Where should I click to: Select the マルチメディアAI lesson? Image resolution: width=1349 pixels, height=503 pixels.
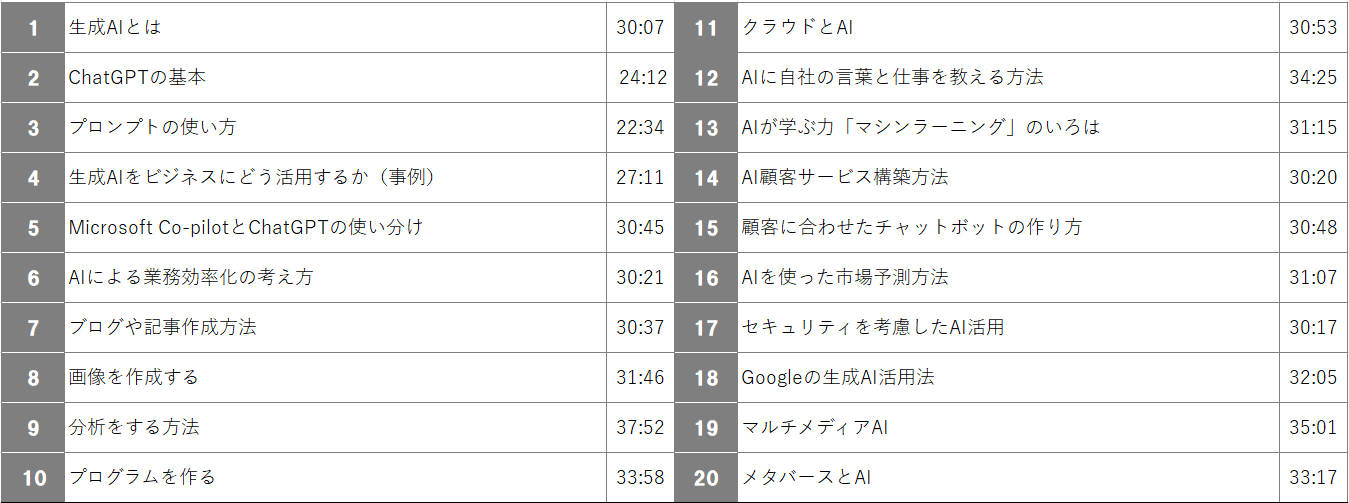coord(815,427)
